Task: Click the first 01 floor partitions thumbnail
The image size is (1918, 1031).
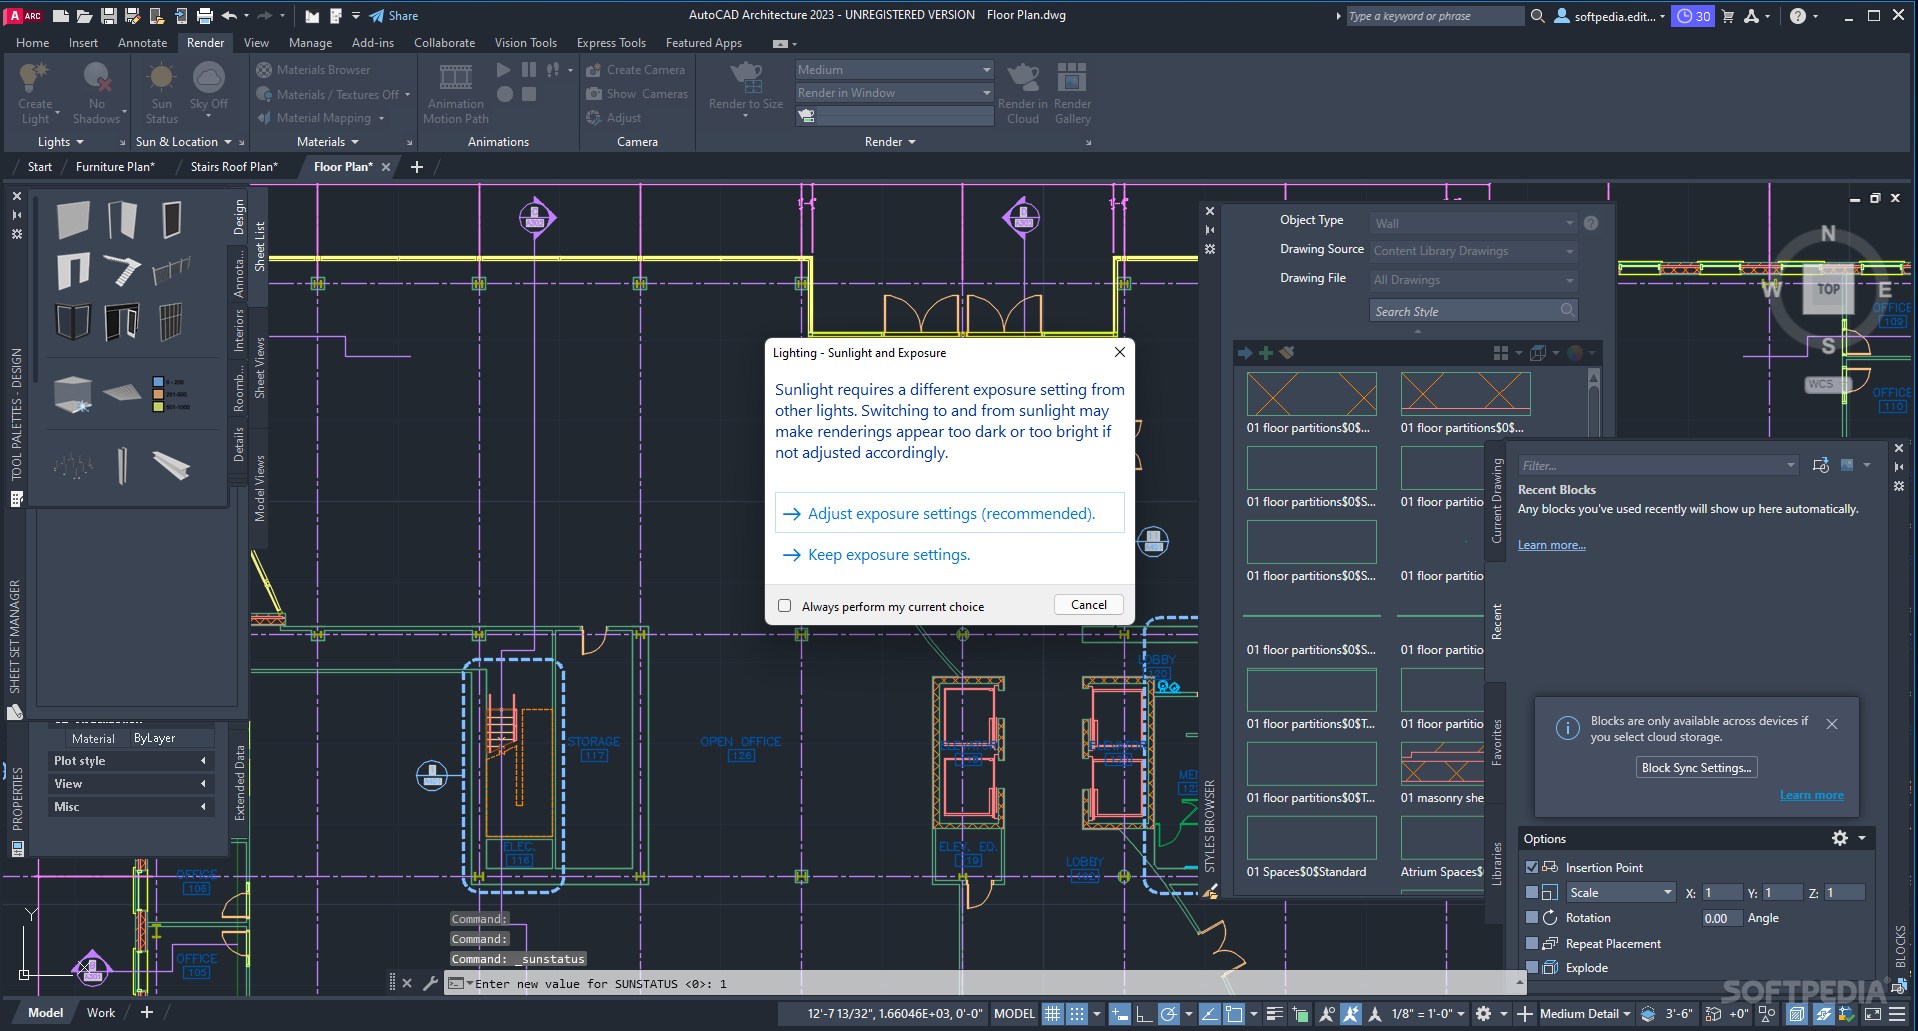Action: (x=1311, y=394)
